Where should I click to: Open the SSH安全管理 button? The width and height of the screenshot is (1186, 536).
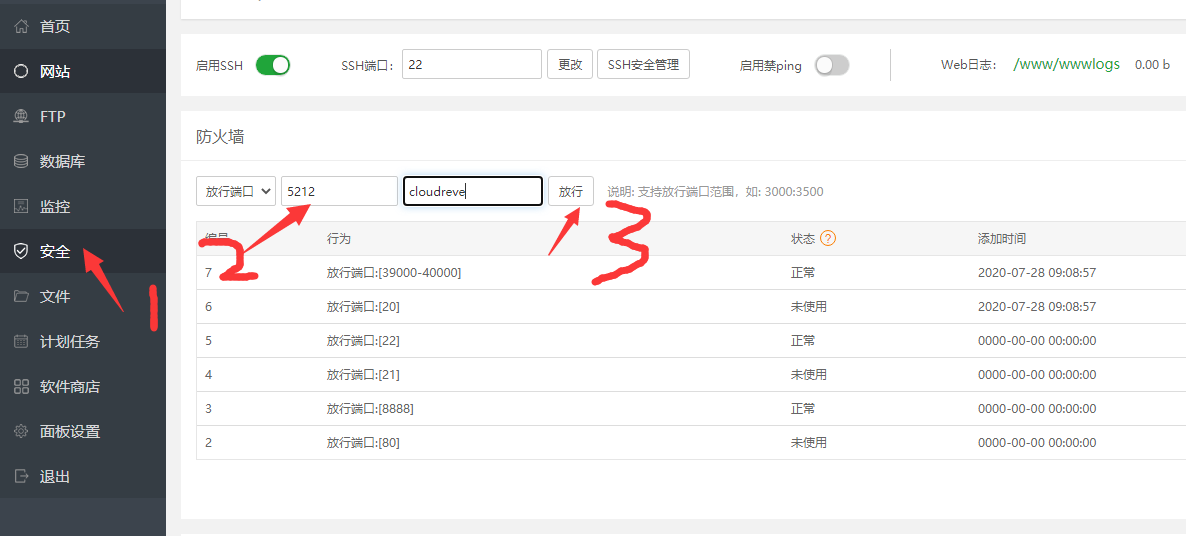click(x=643, y=65)
